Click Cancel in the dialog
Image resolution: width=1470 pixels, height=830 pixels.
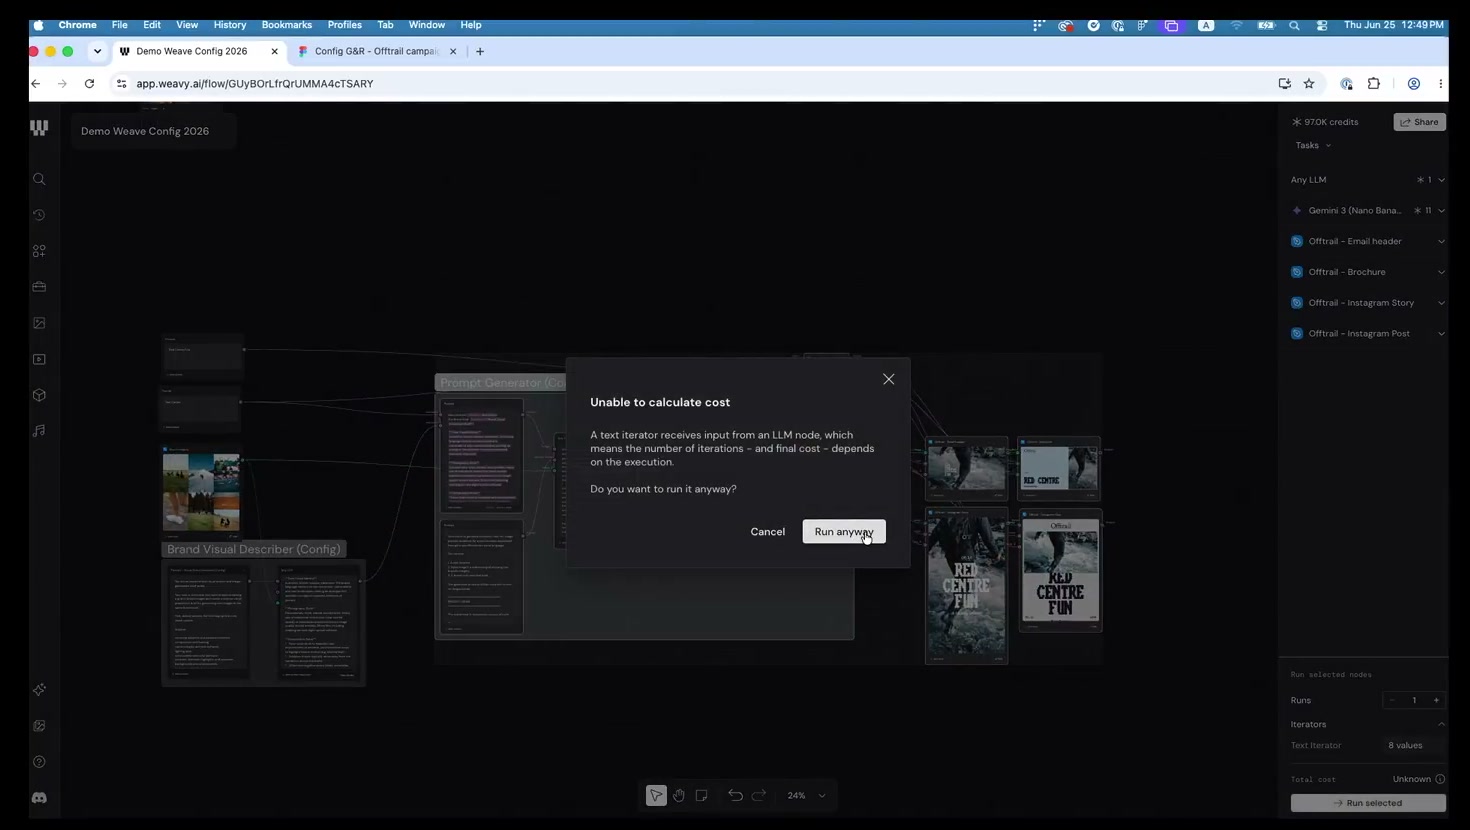click(768, 532)
